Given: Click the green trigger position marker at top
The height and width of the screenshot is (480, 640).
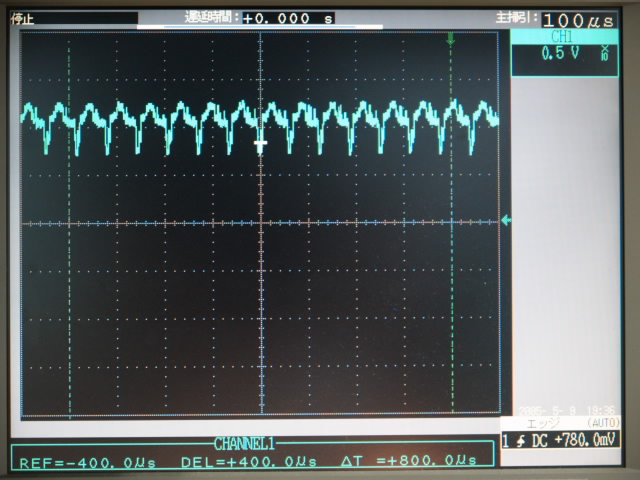Looking at the screenshot, I should coord(452,39).
